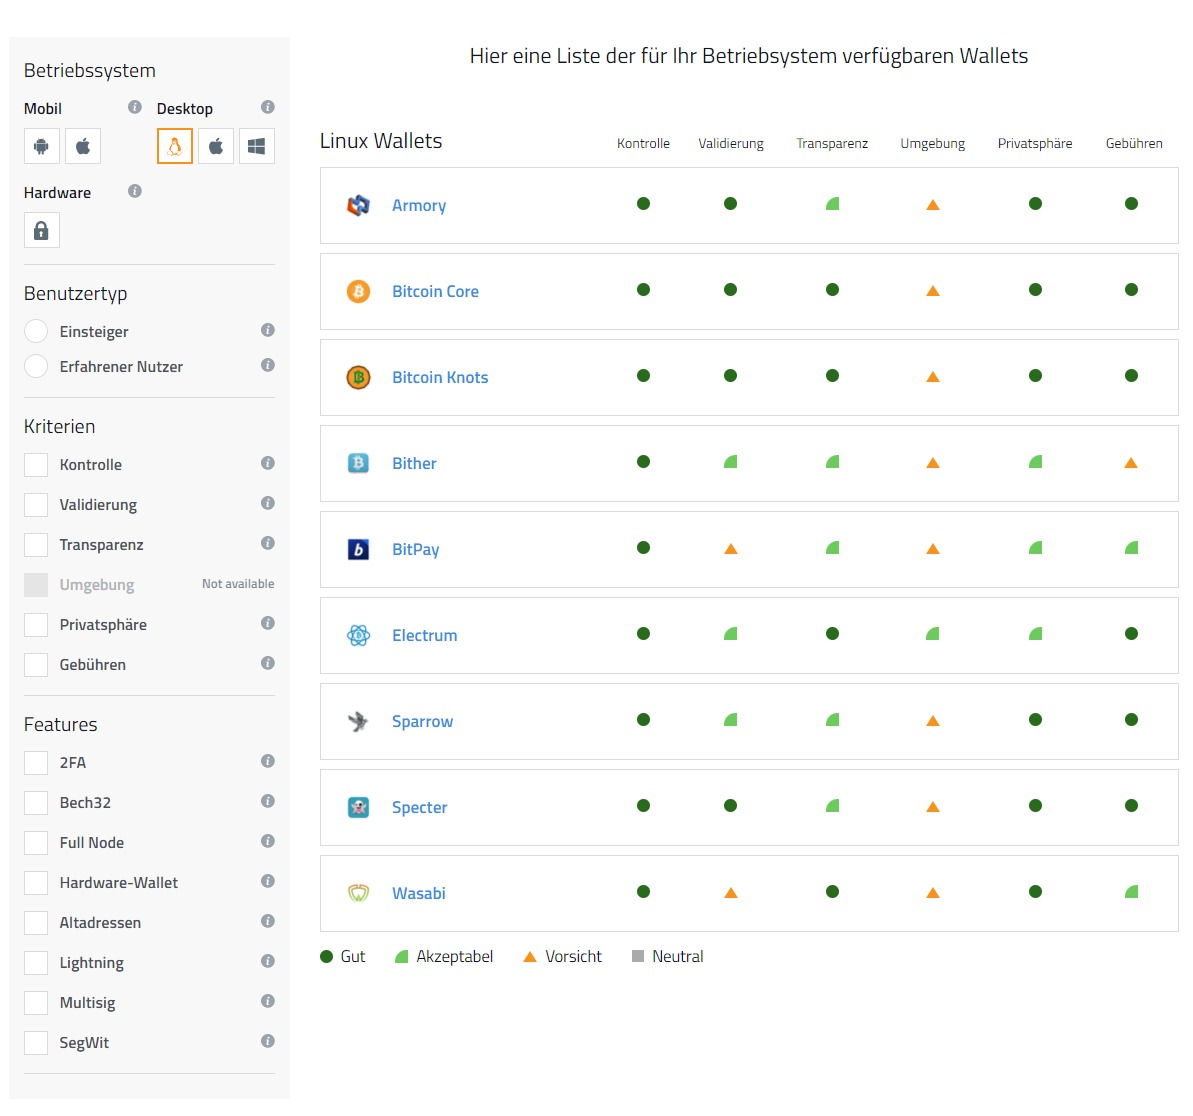Show info for Hardware-Wallet feature
The height and width of the screenshot is (1116, 1193).
pyautogui.click(x=268, y=881)
